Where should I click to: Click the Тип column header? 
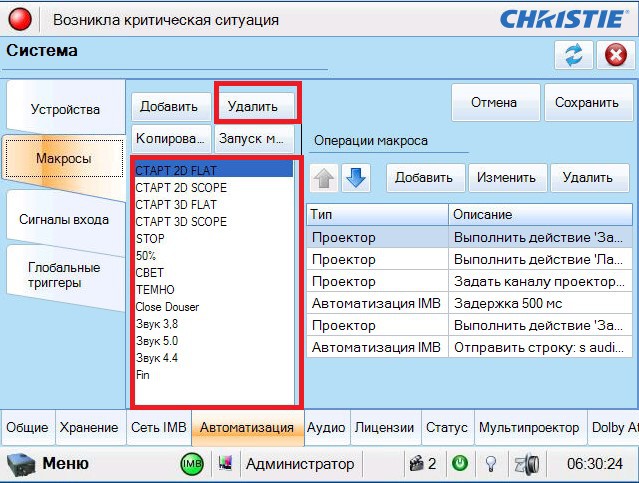pyautogui.click(x=377, y=214)
